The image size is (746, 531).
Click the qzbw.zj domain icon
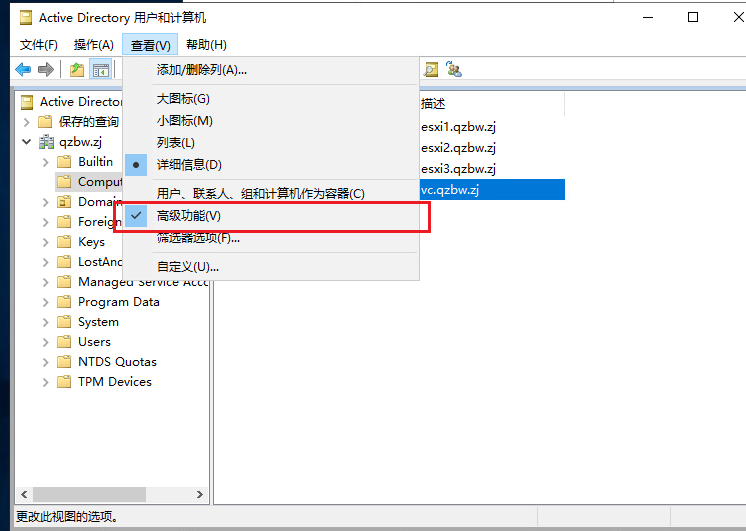[44, 142]
